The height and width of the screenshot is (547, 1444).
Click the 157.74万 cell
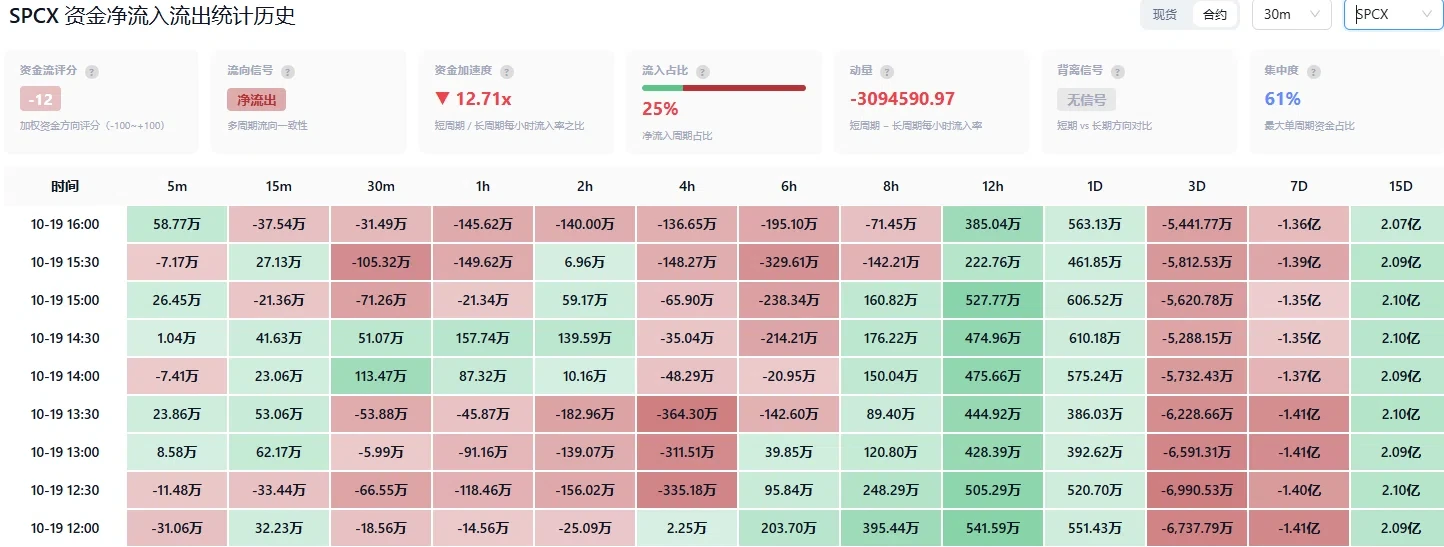tap(483, 339)
